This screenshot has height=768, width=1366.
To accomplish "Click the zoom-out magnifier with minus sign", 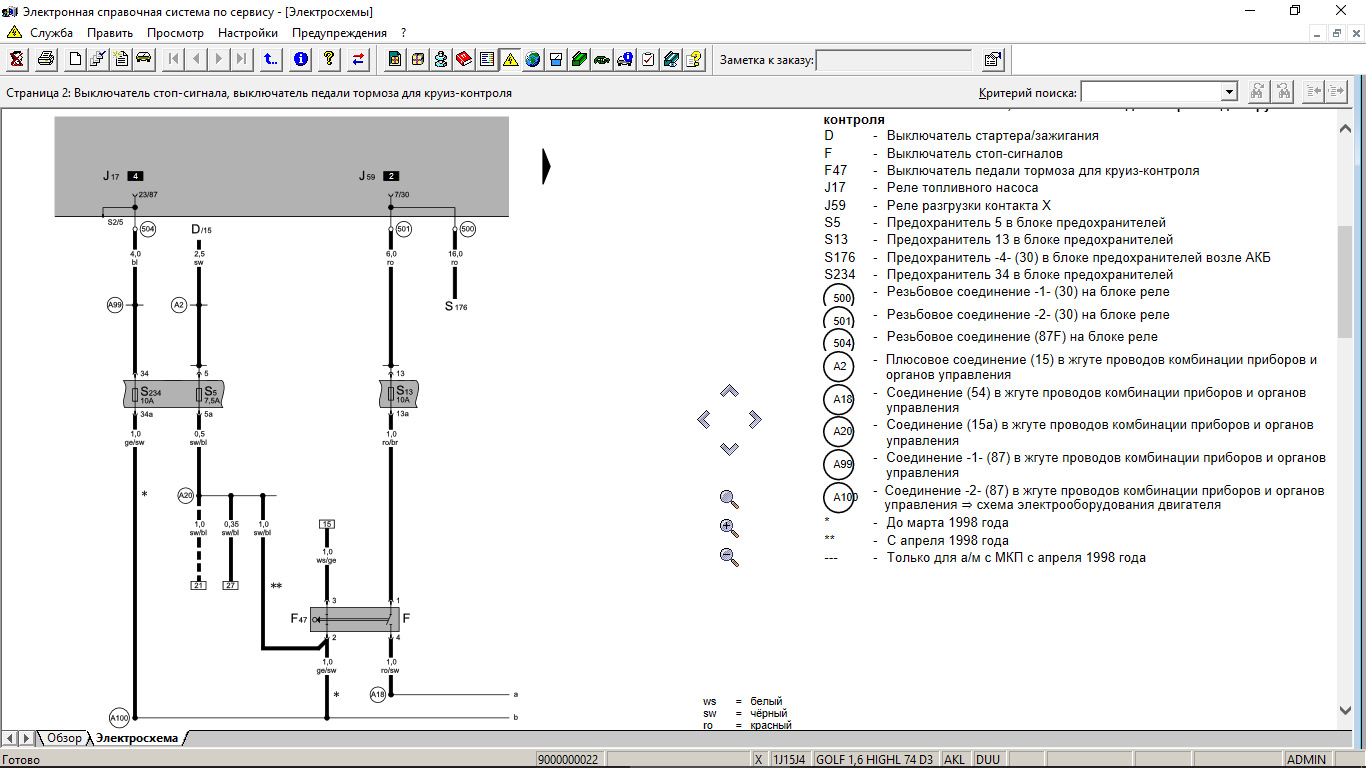I will pyautogui.click(x=729, y=557).
